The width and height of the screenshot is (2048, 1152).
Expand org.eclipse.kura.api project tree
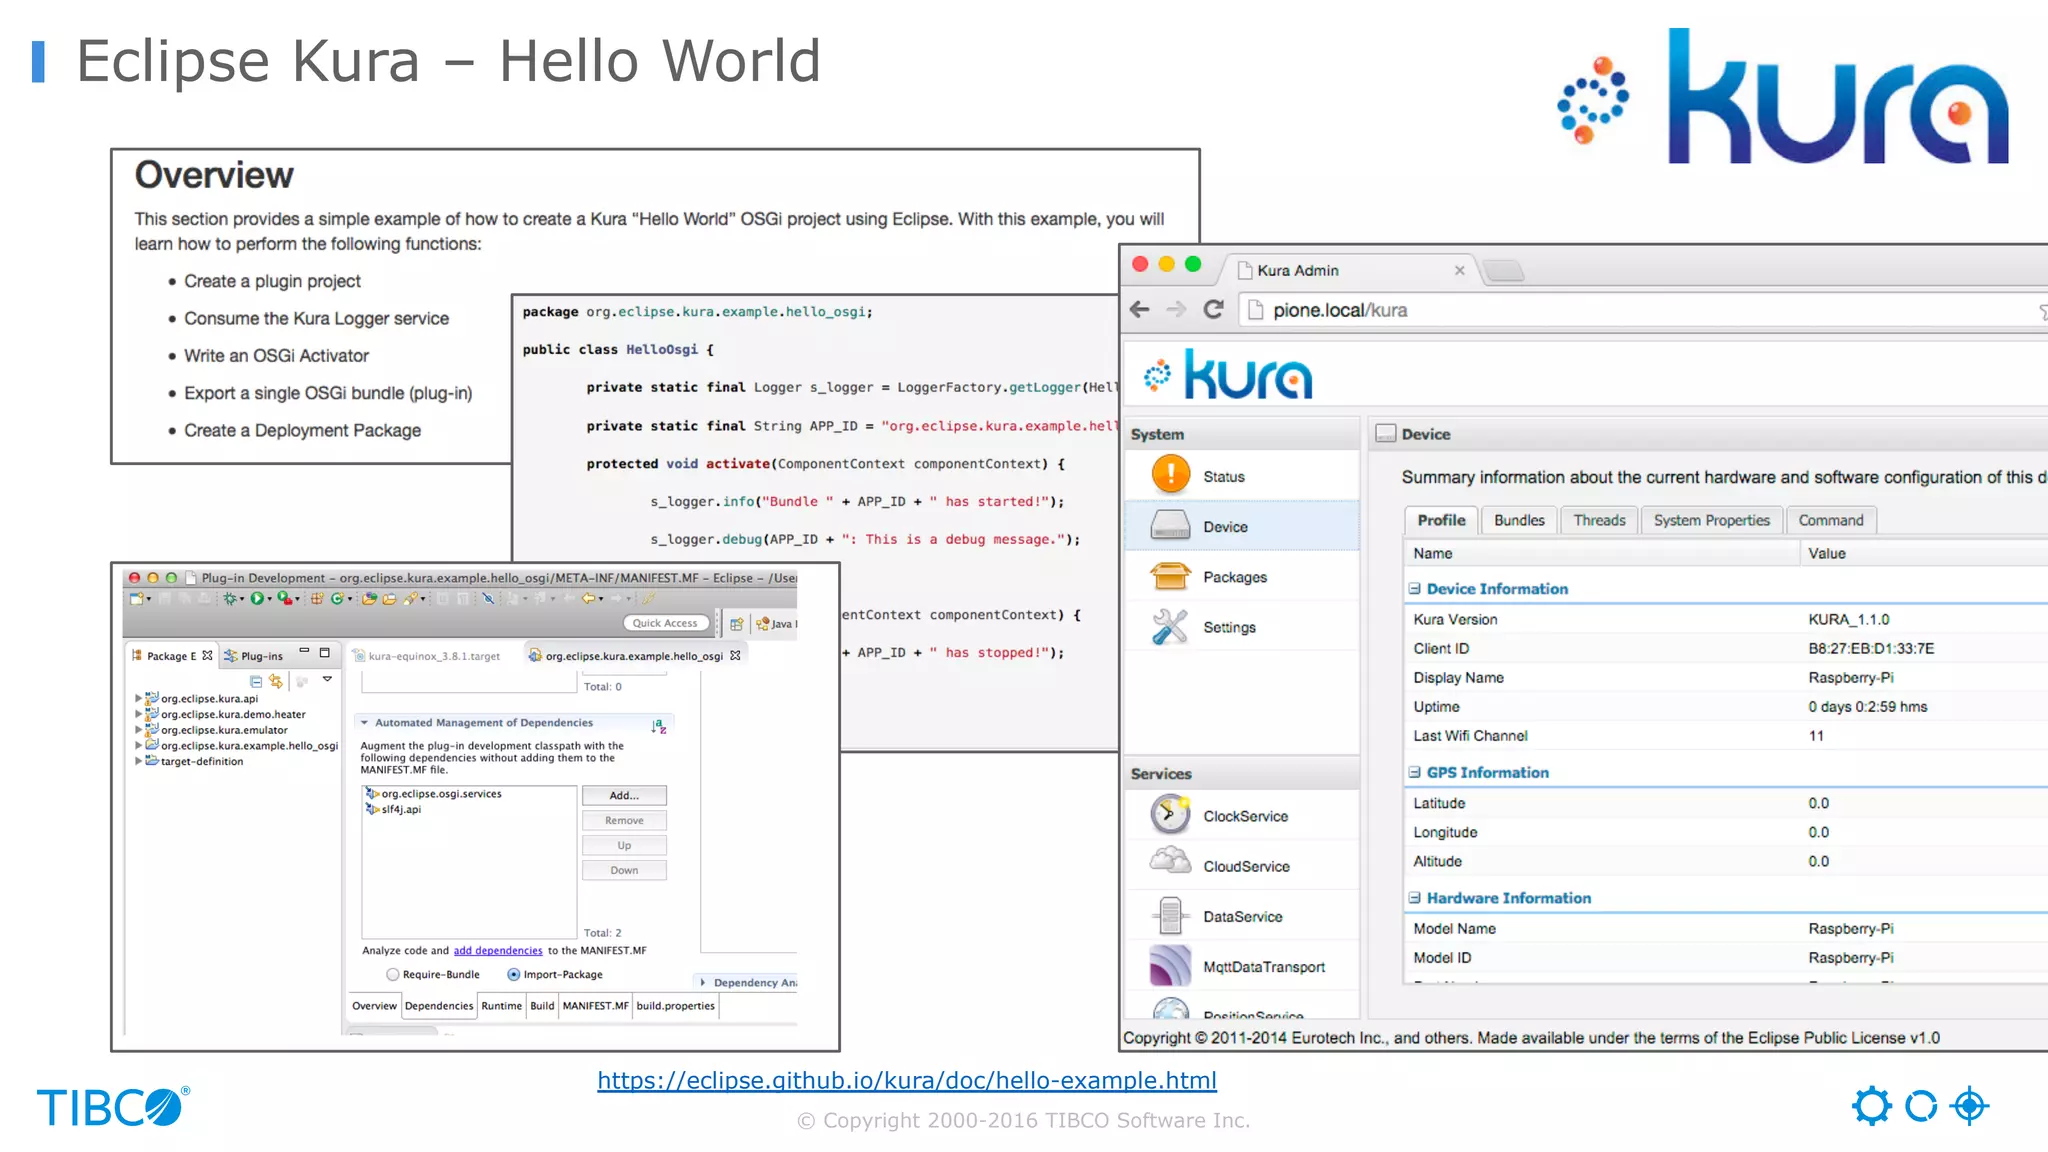coord(138,698)
